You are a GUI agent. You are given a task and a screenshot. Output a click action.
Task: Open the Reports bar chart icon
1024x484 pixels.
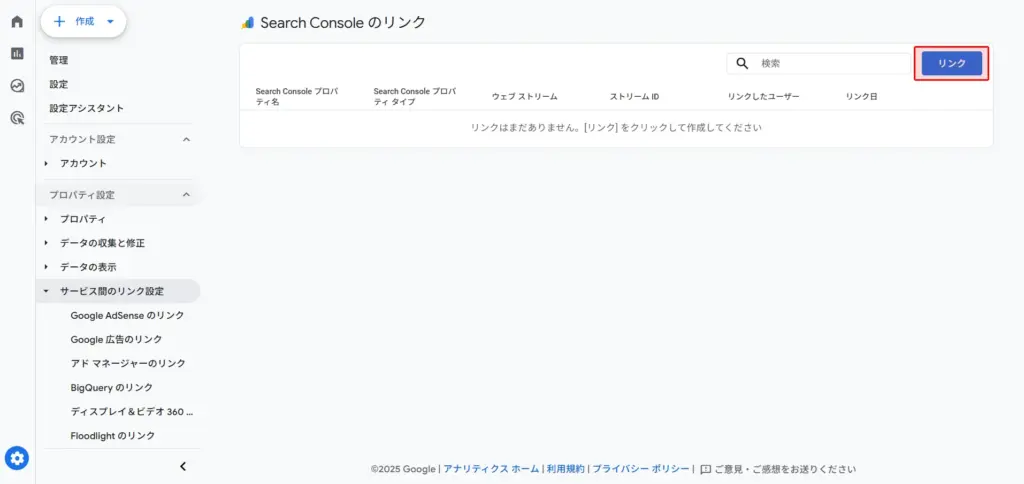(x=17, y=54)
